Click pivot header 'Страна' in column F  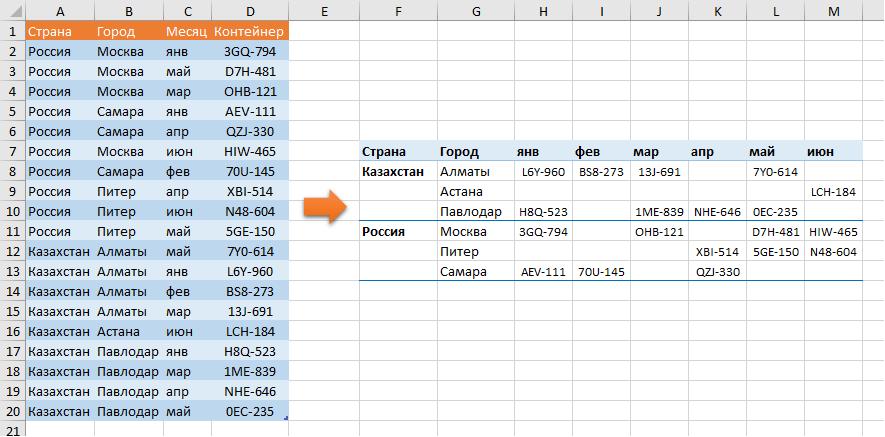tap(384, 152)
